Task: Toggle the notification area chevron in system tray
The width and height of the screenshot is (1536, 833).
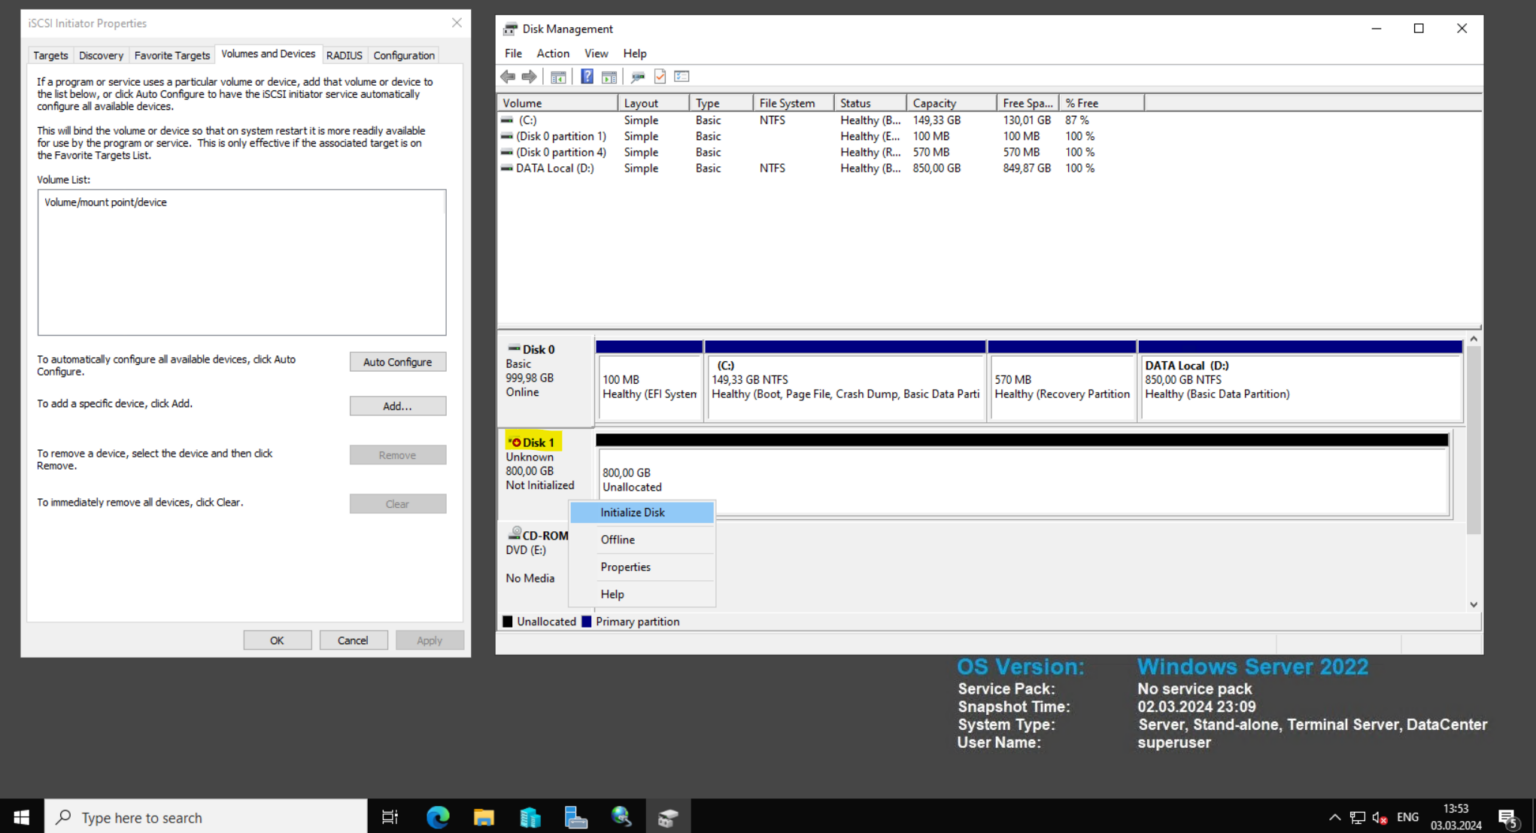Action: coord(1334,816)
